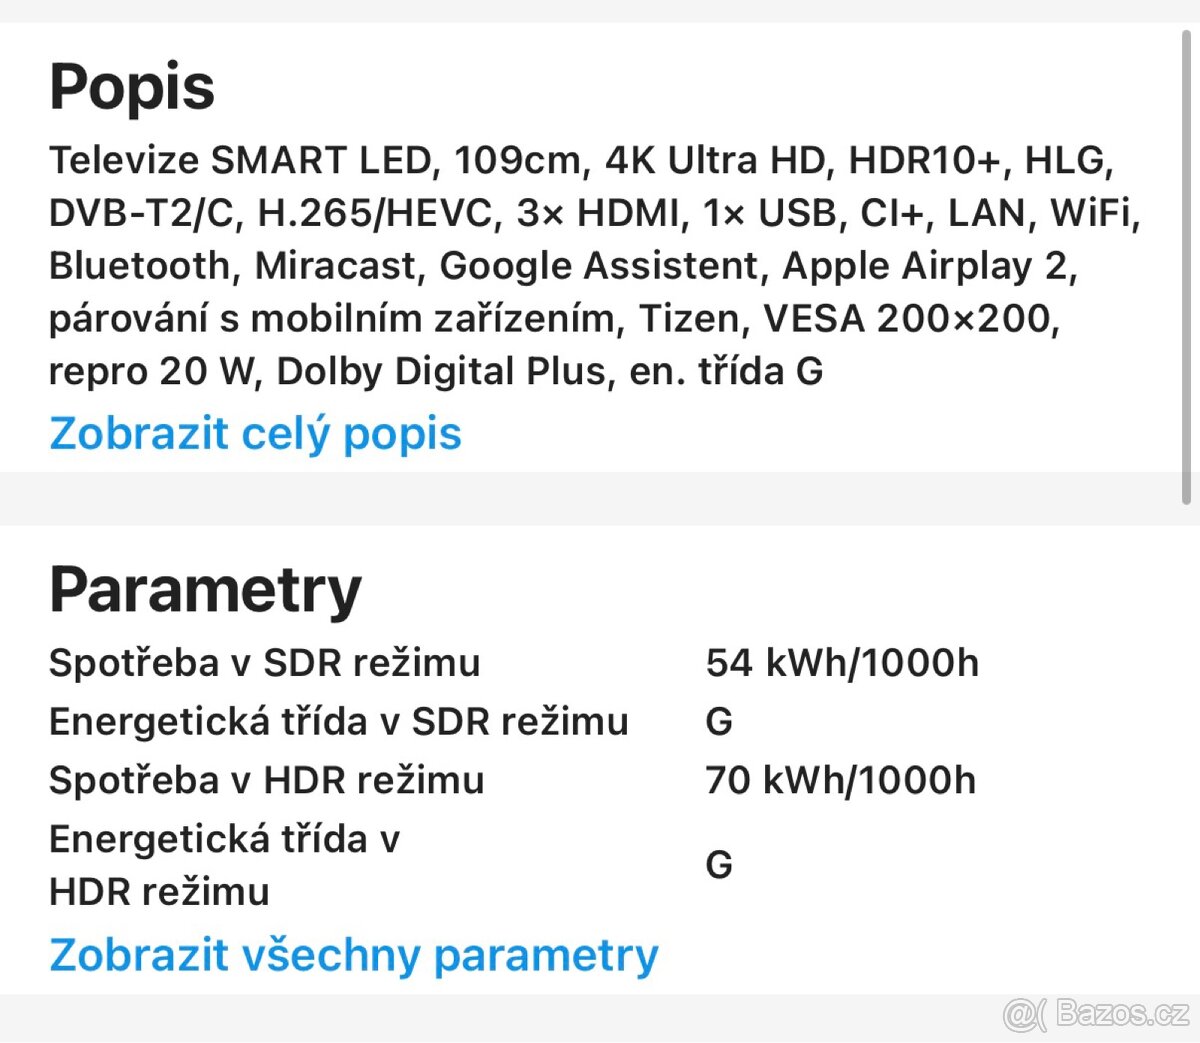Click the "54 kWh/1000h" value
The width and height of the screenshot is (1200, 1043).
coord(842,663)
